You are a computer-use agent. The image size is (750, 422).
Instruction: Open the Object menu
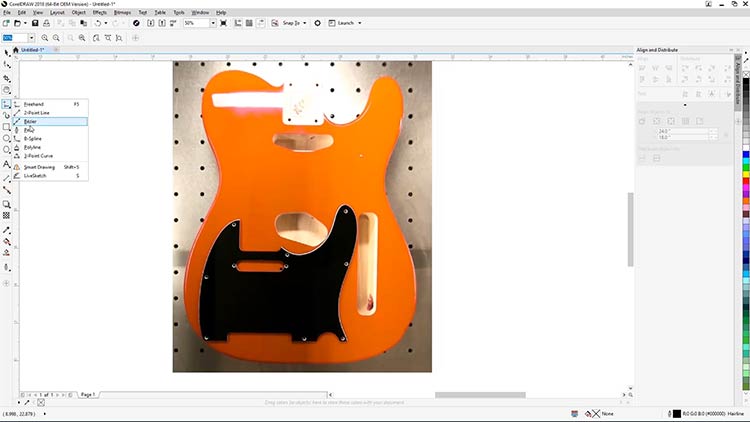pyautogui.click(x=78, y=12)
